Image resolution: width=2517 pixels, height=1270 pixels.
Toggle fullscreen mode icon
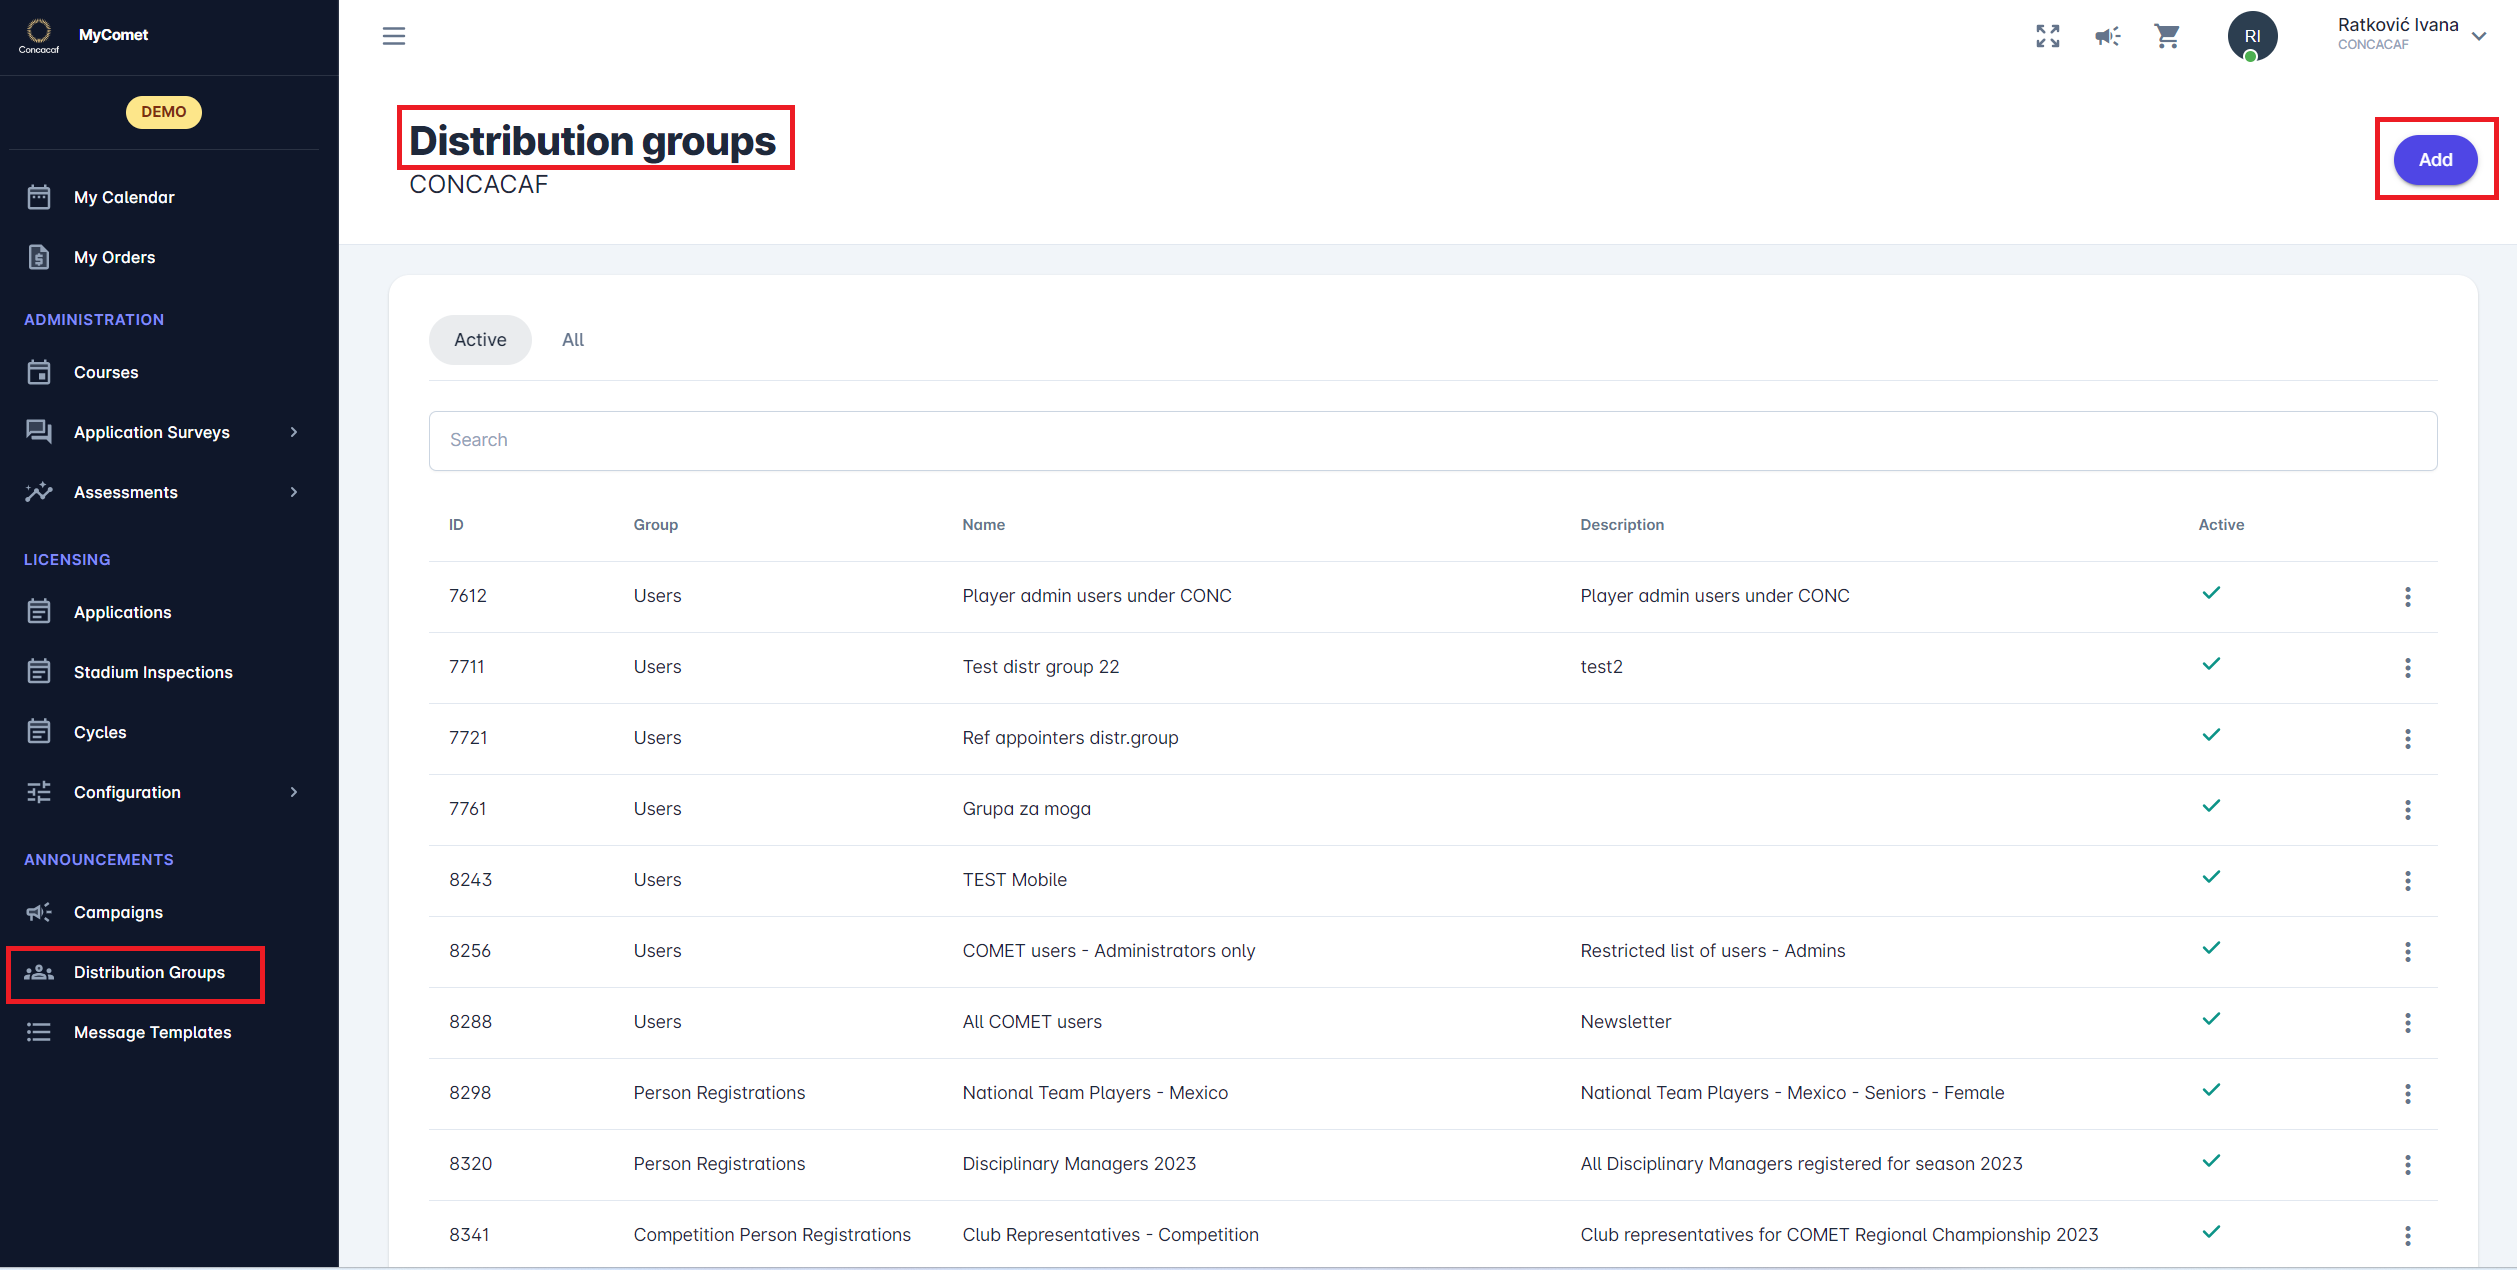point(2047,36)
